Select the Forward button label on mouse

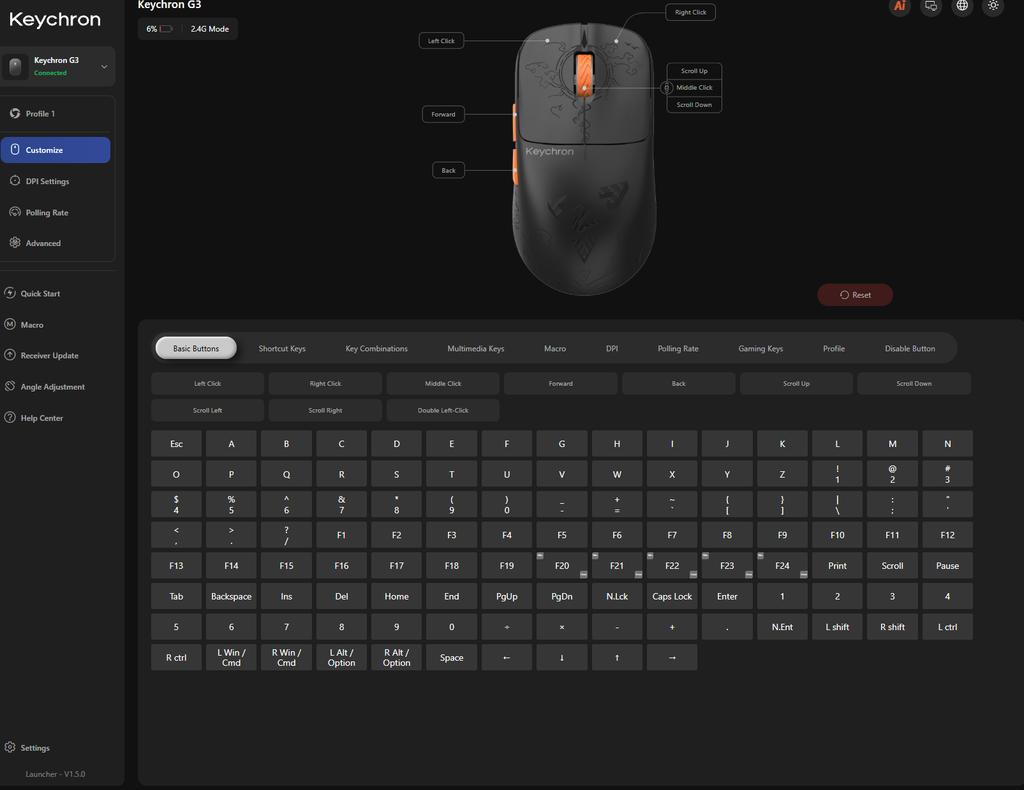click(x=443, y=114)
